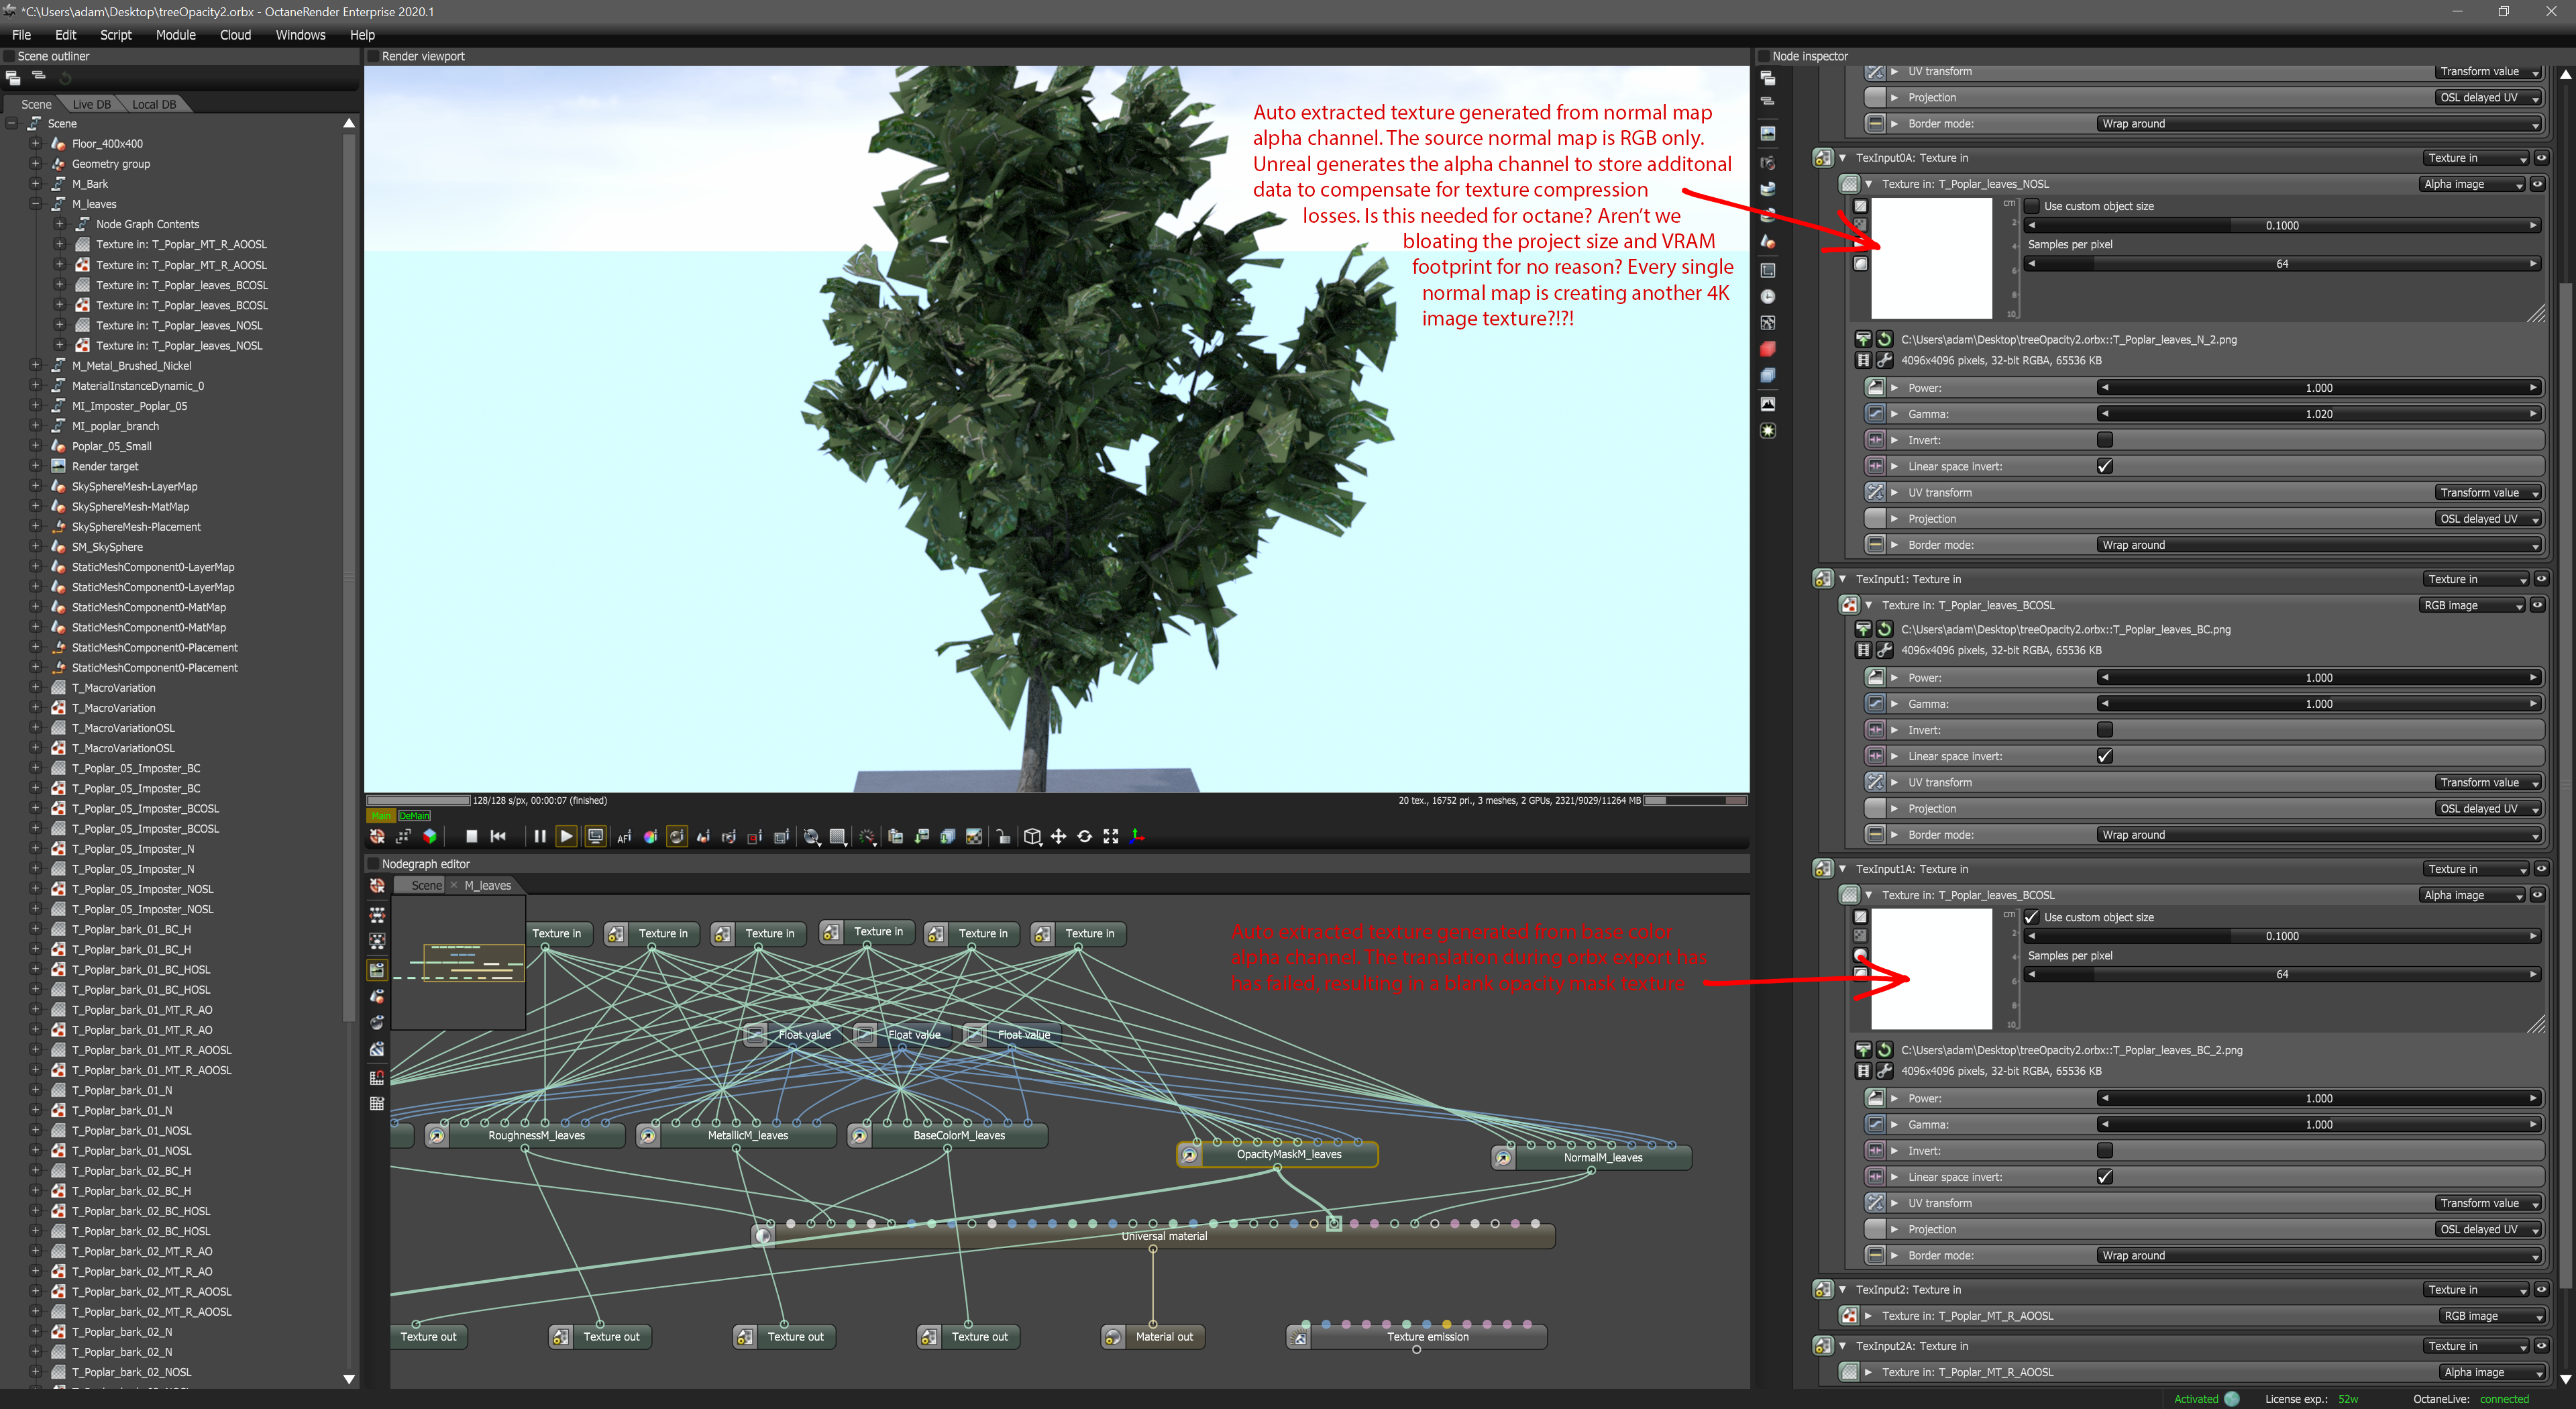Select the move gizmo tool
The image size is (2576, 1409).
(x=1058, y=837)
